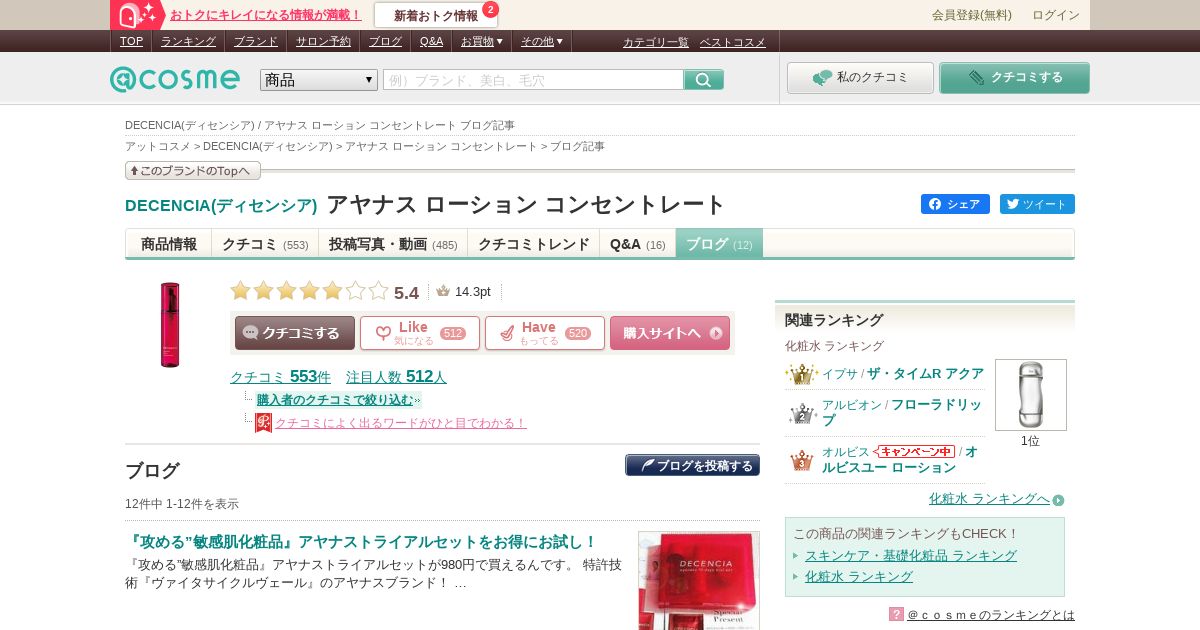Click the おトクにキレイになる情報が満載 link

[265, 15]
